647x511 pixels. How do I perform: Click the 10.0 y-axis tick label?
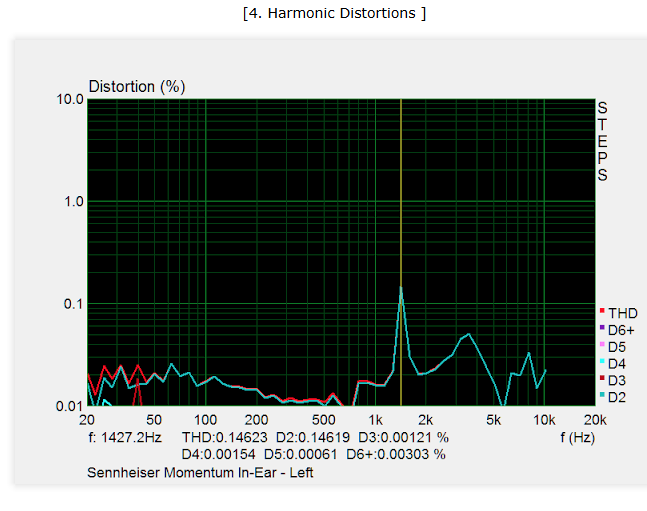(70, 99)
